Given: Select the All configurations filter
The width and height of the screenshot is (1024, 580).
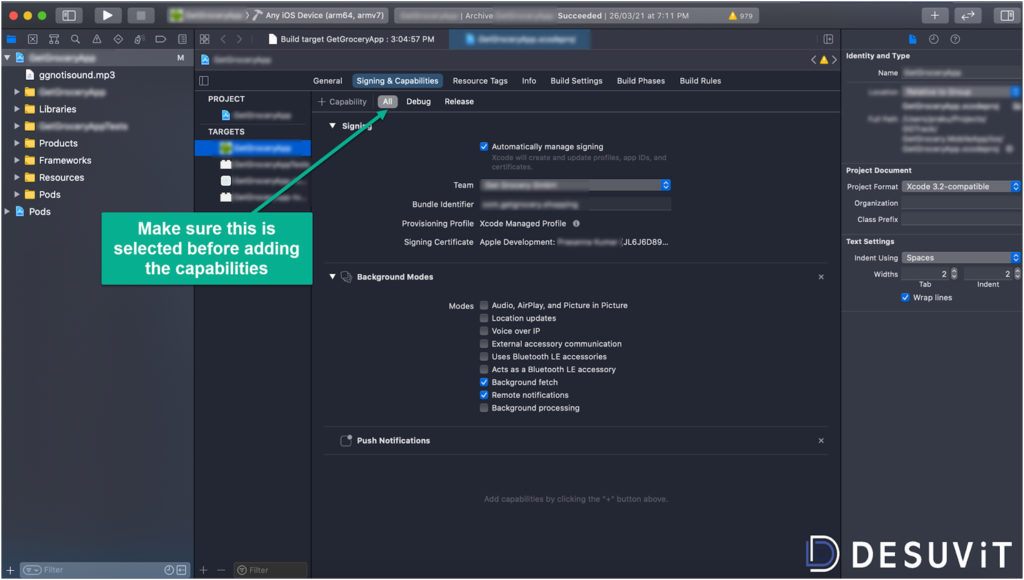Looking at the screenshot, I should click(x=387, y=102).
